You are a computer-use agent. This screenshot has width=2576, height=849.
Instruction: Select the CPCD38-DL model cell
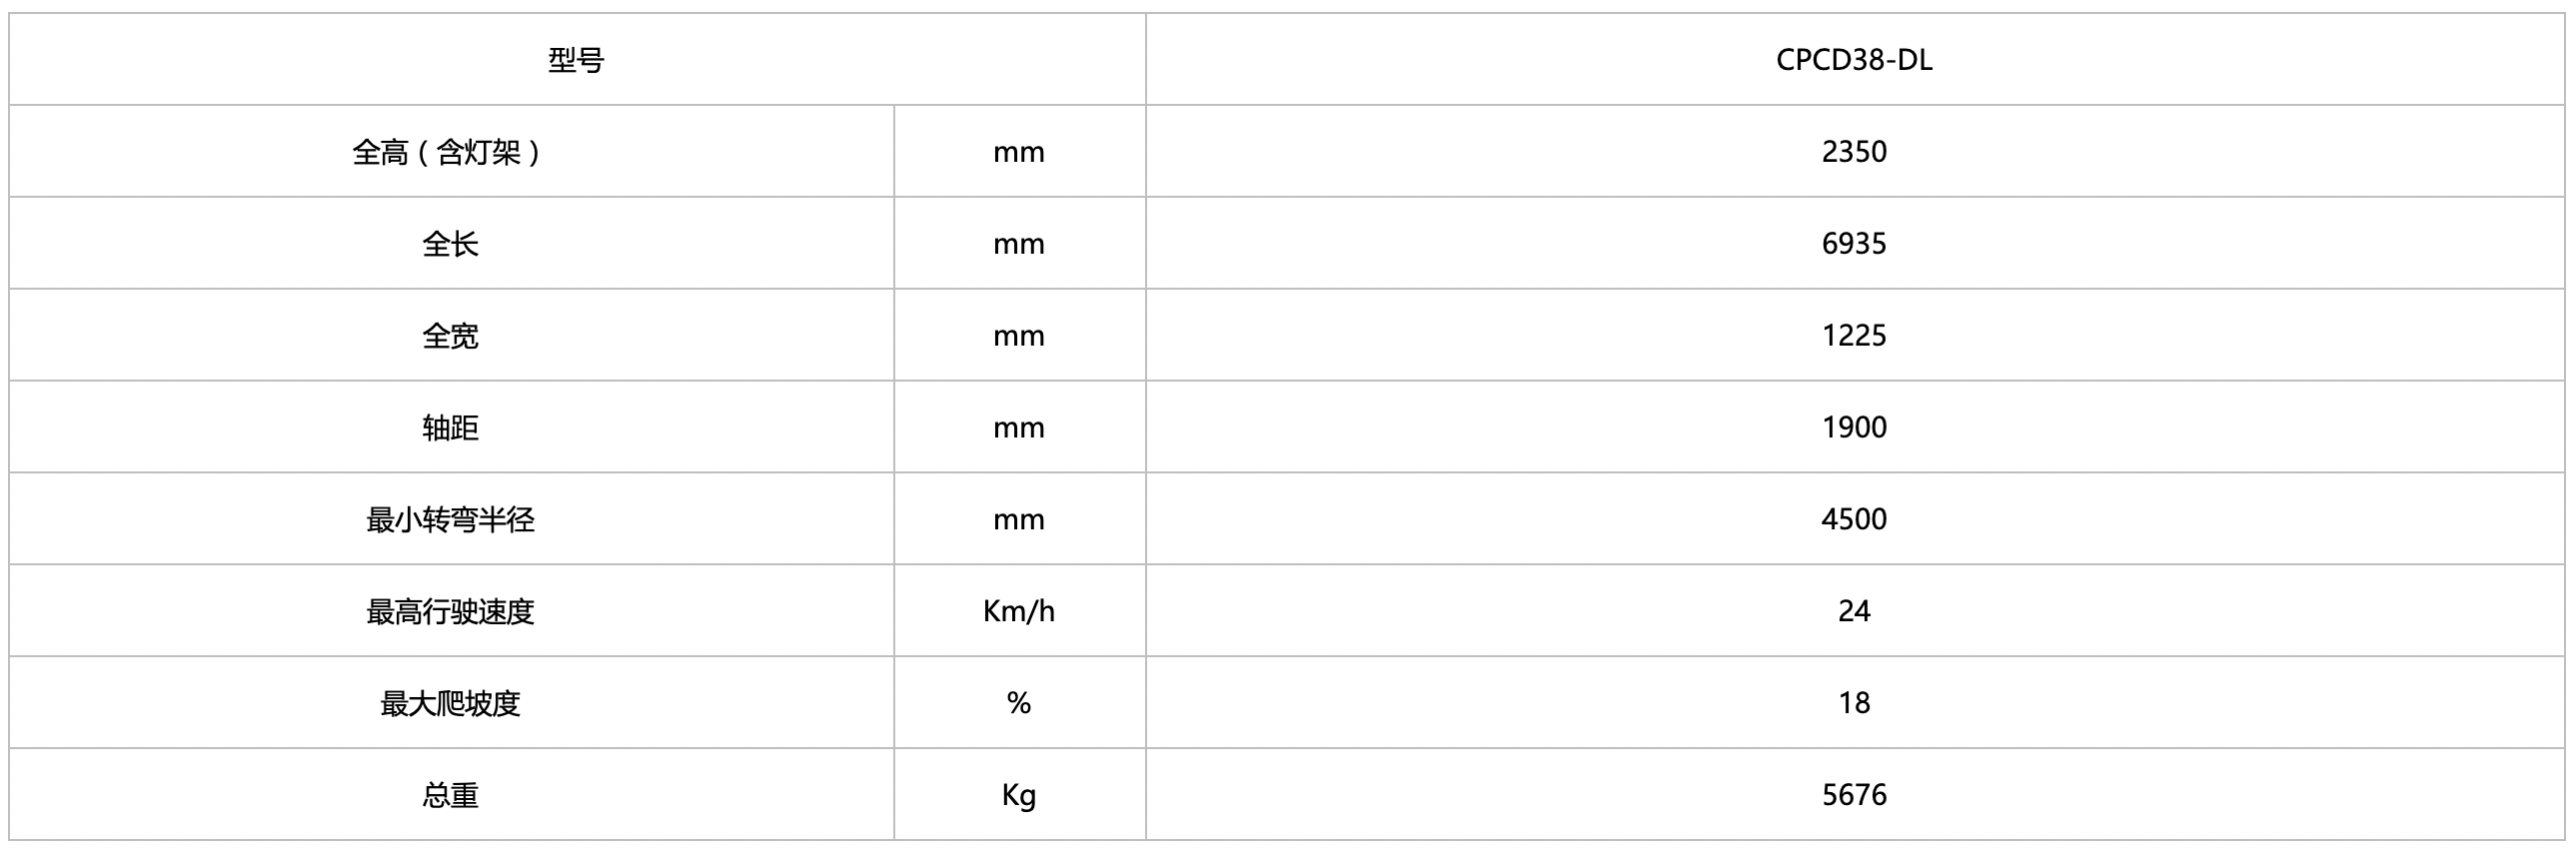(x=1853, y=60)
